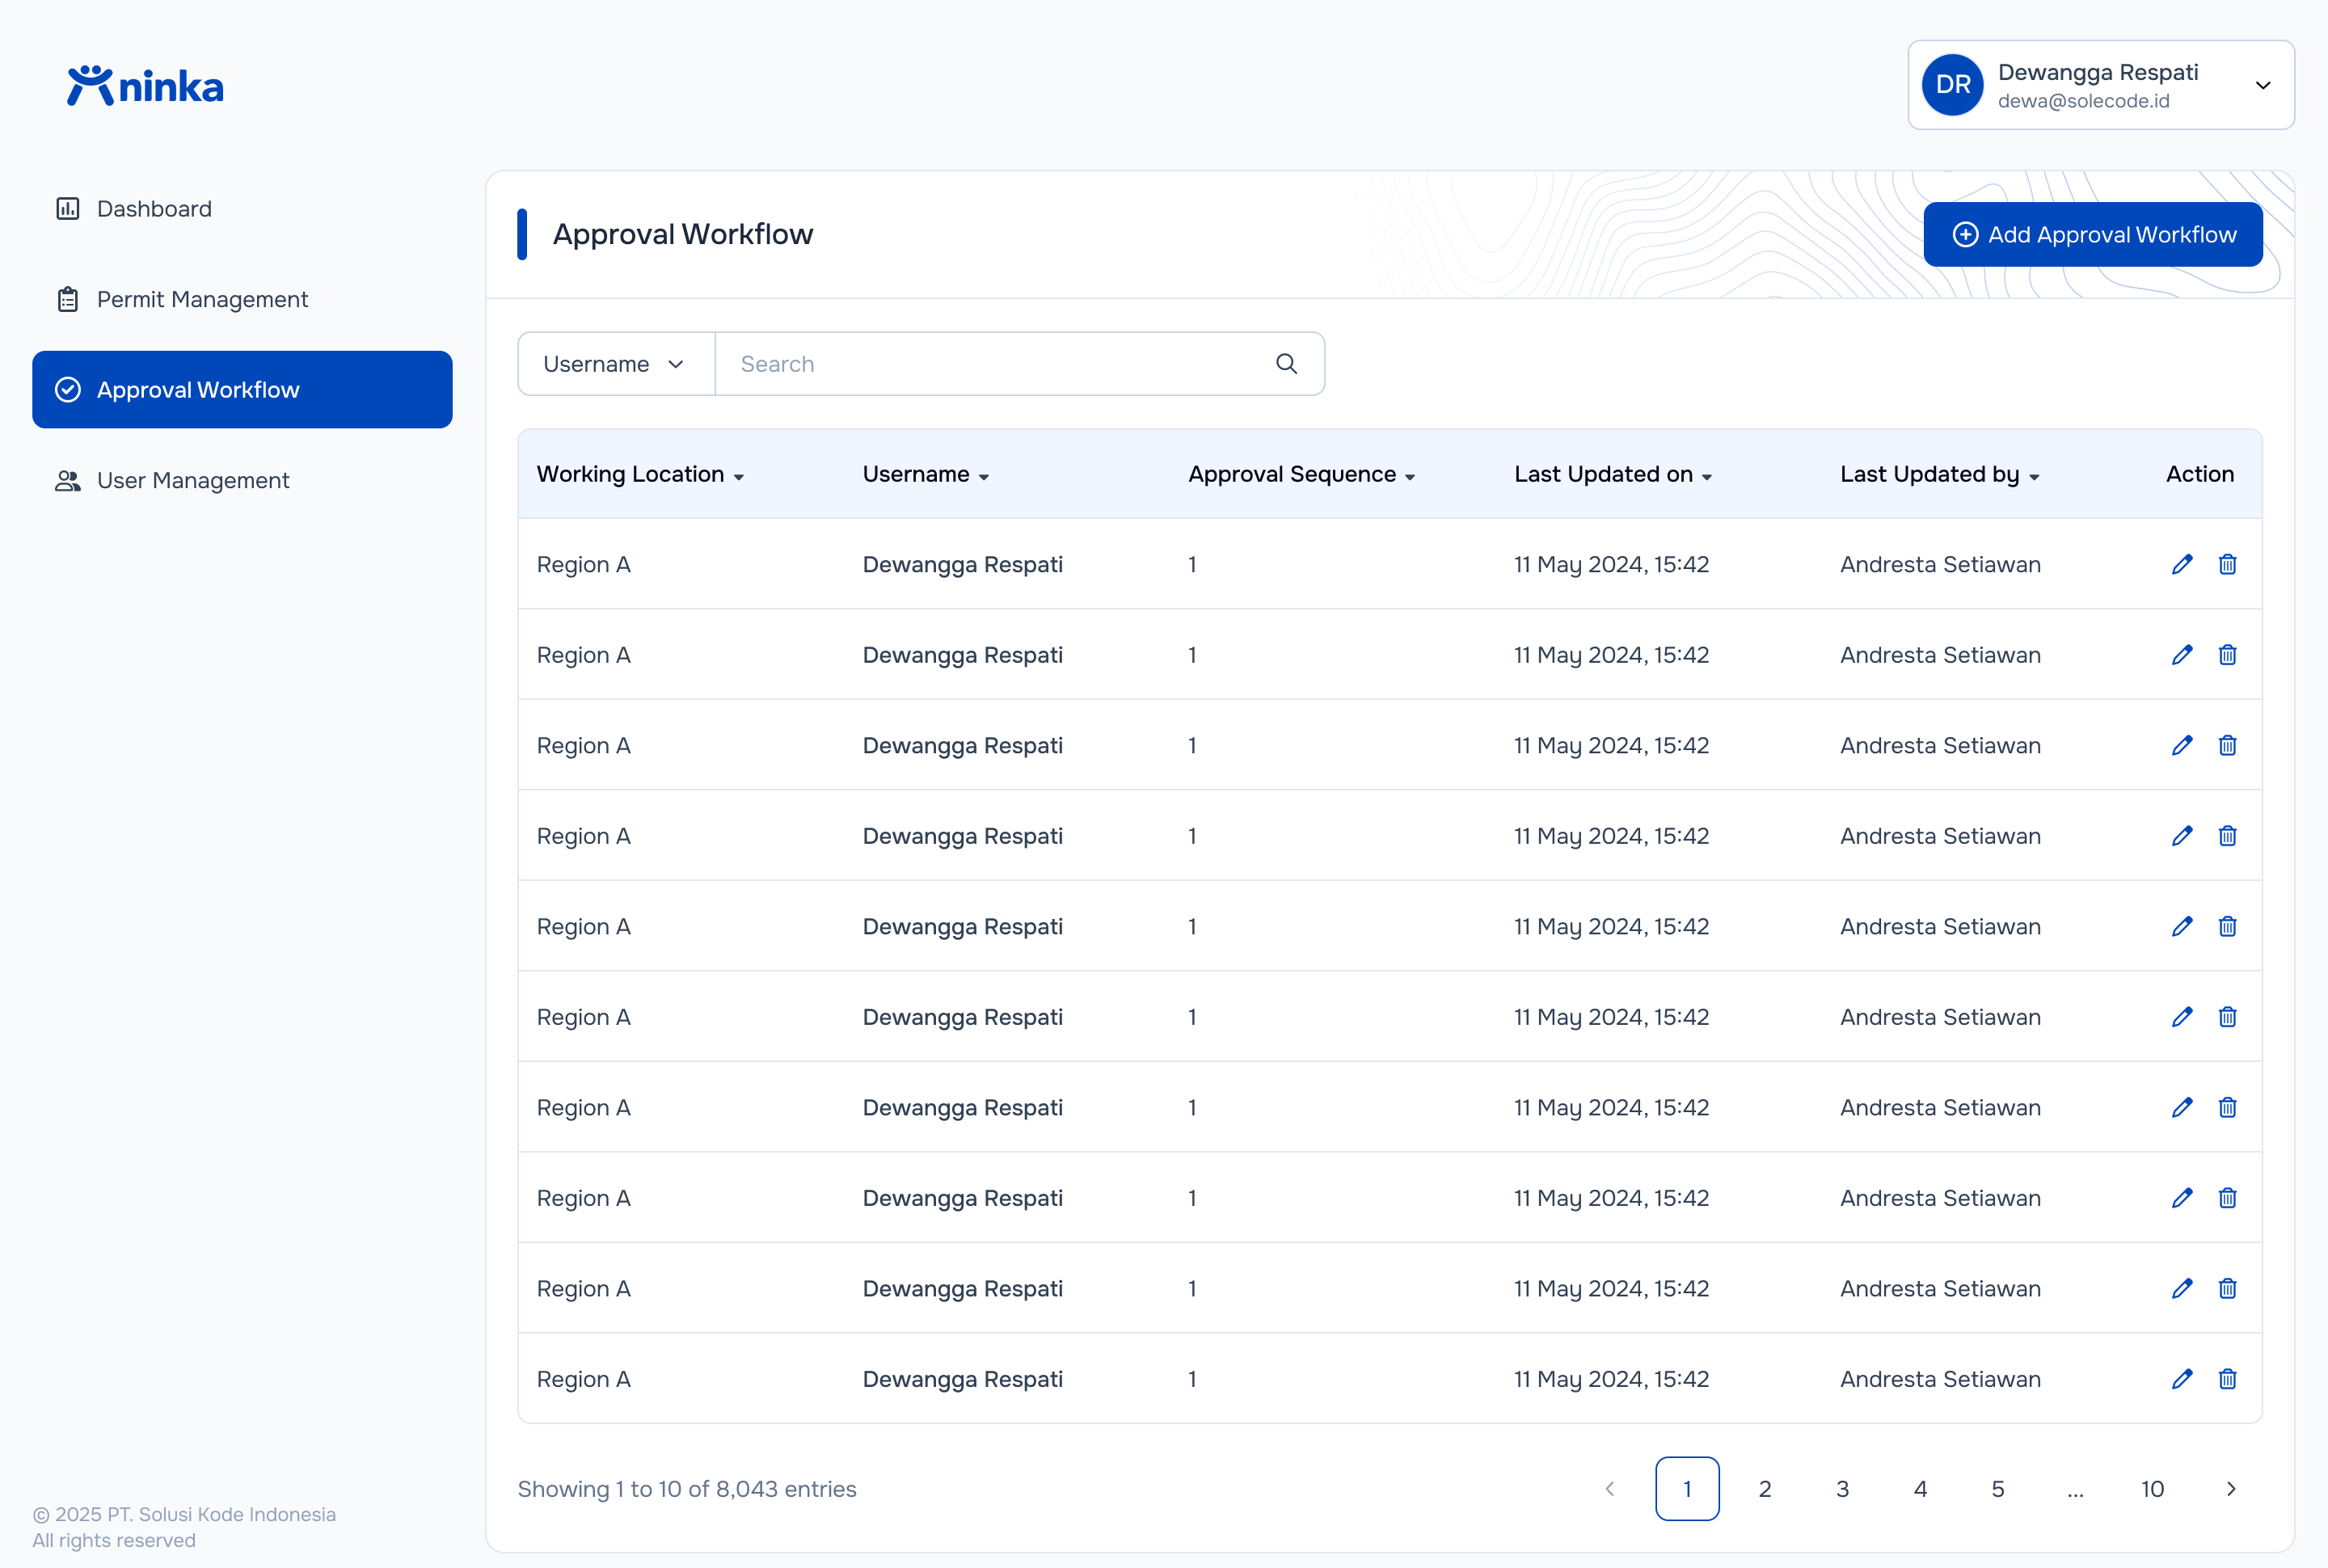Screen dimensions: 2328x1568
Task: Go to pagination page 2
Action: 1765,1488
